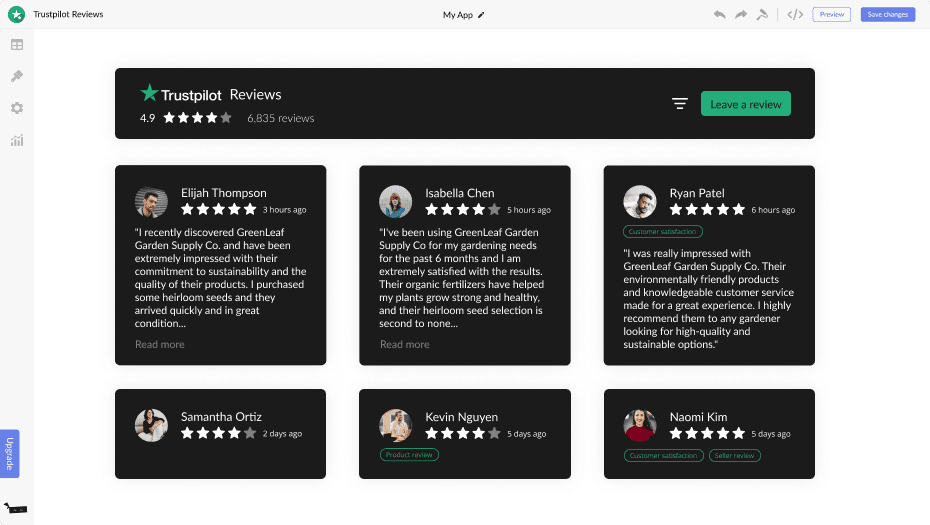
Task: Click the 6,835 reviews count
Action: [281, 118]
